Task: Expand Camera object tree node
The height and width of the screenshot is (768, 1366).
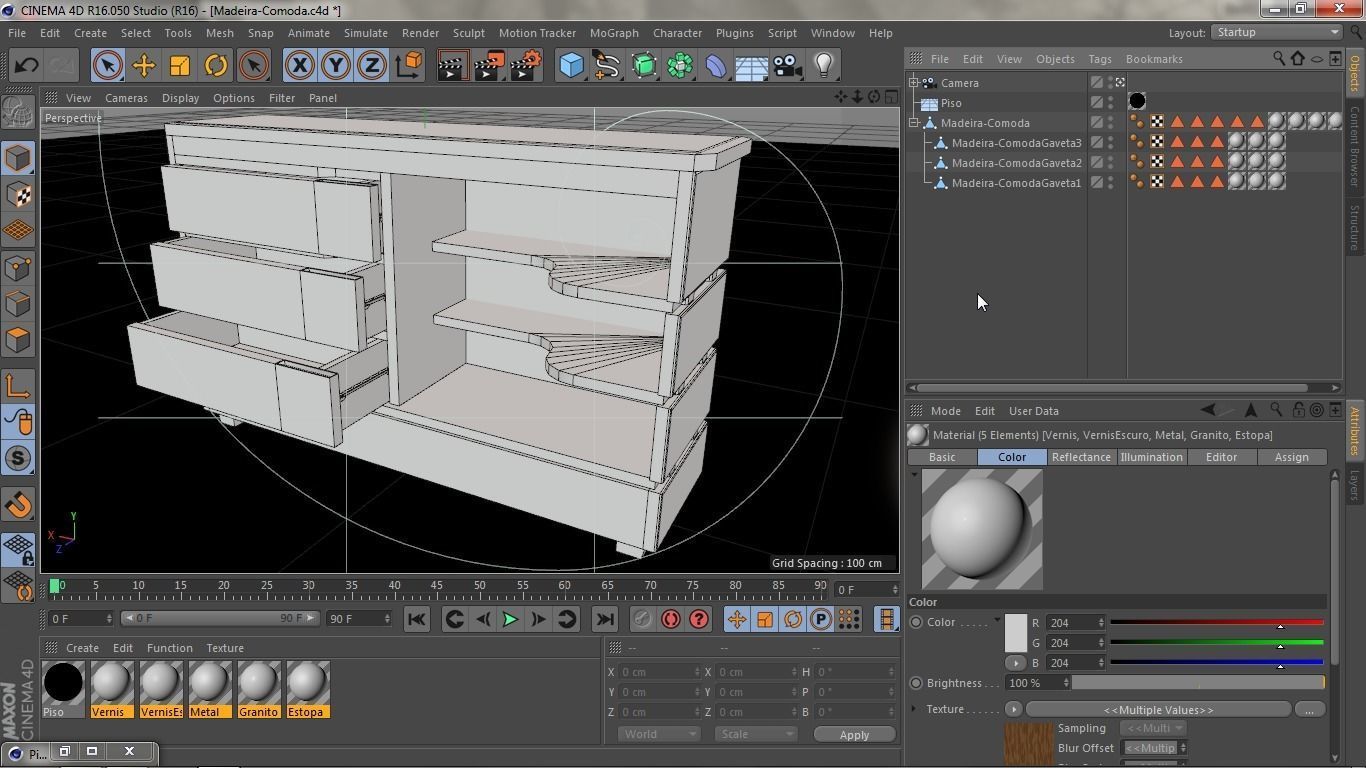Action: pyautogui.click(x=914, y=83)
